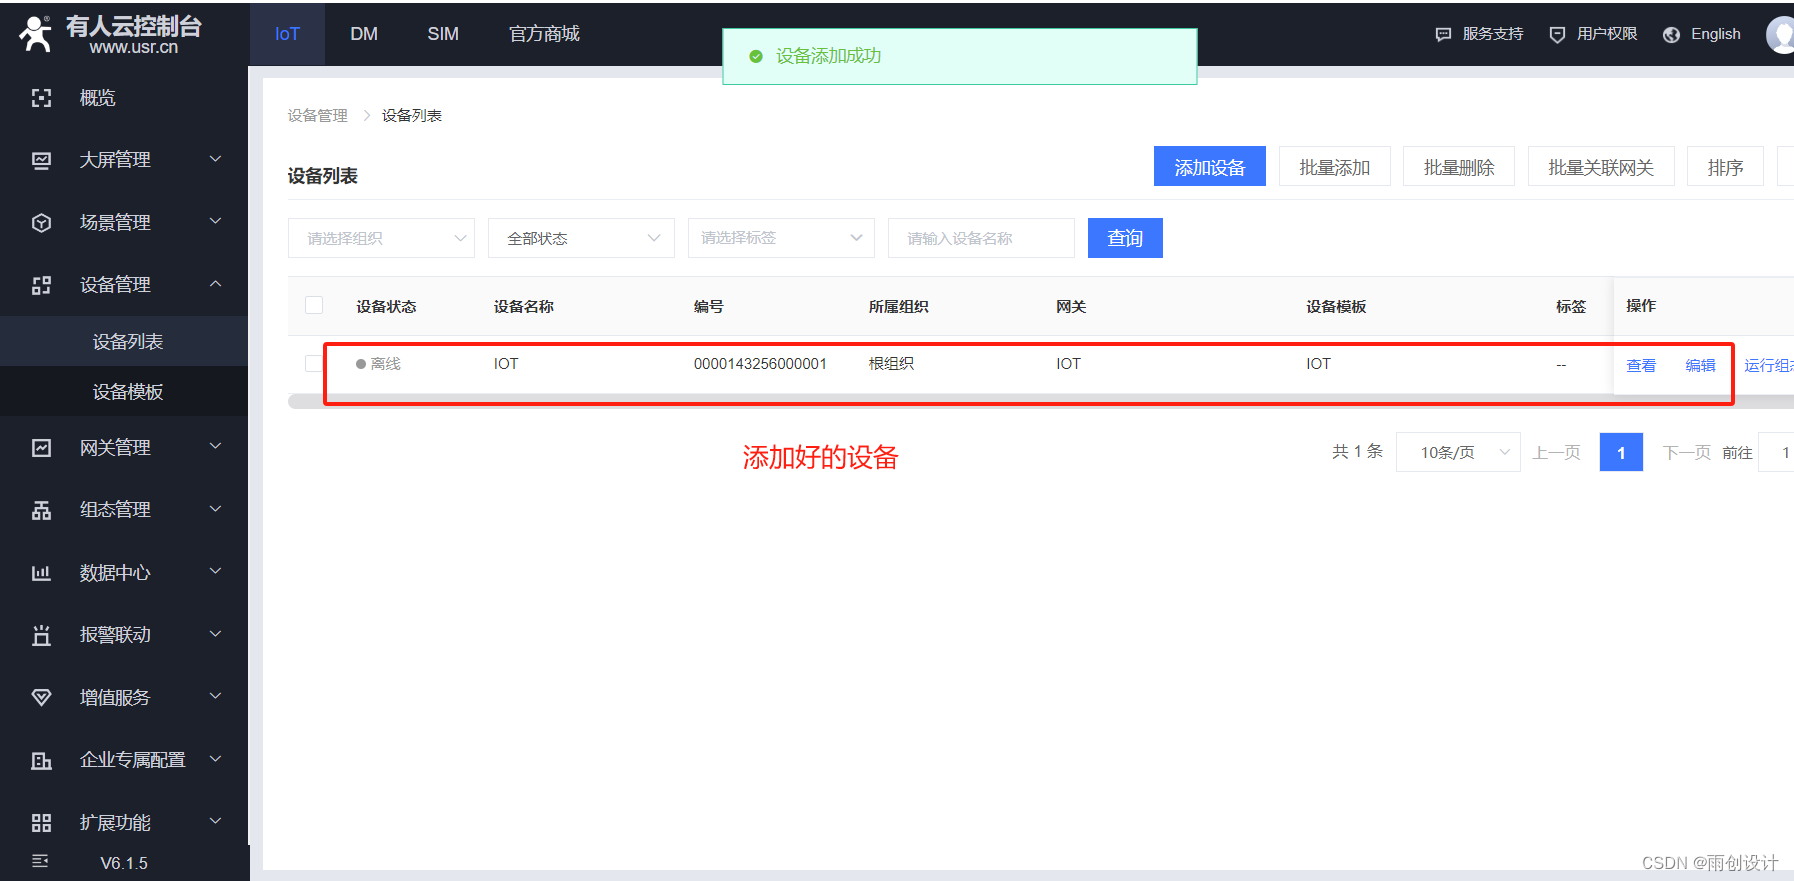Click the 数据中心 bar chart icon
Viewport: 1794px width, 881px height.
pos(41,573)
